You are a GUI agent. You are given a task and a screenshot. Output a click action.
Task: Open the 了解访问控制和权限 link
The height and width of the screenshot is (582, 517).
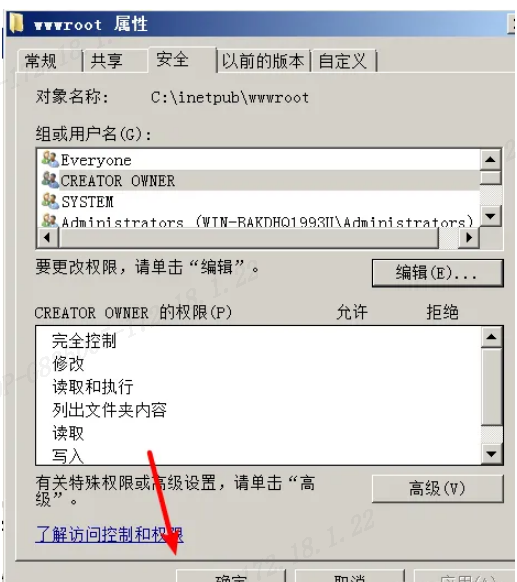(x=109, y=534)
